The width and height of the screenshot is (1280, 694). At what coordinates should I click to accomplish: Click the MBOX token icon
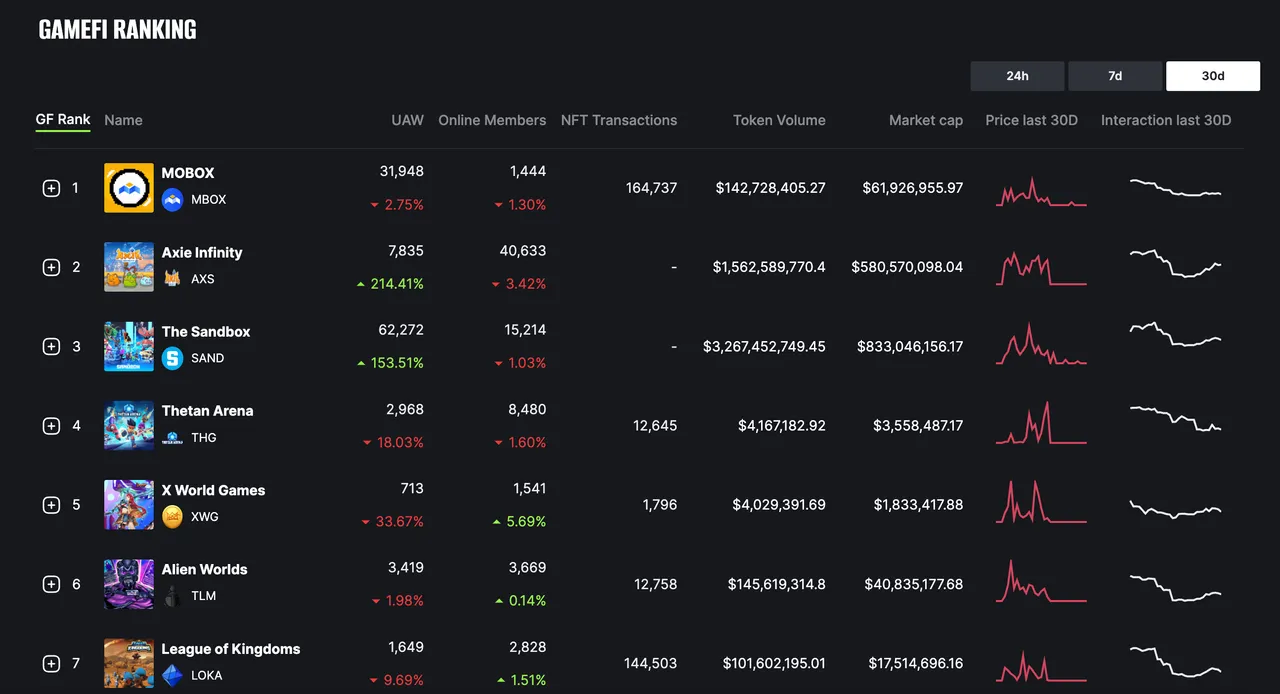tap(172, 200)
